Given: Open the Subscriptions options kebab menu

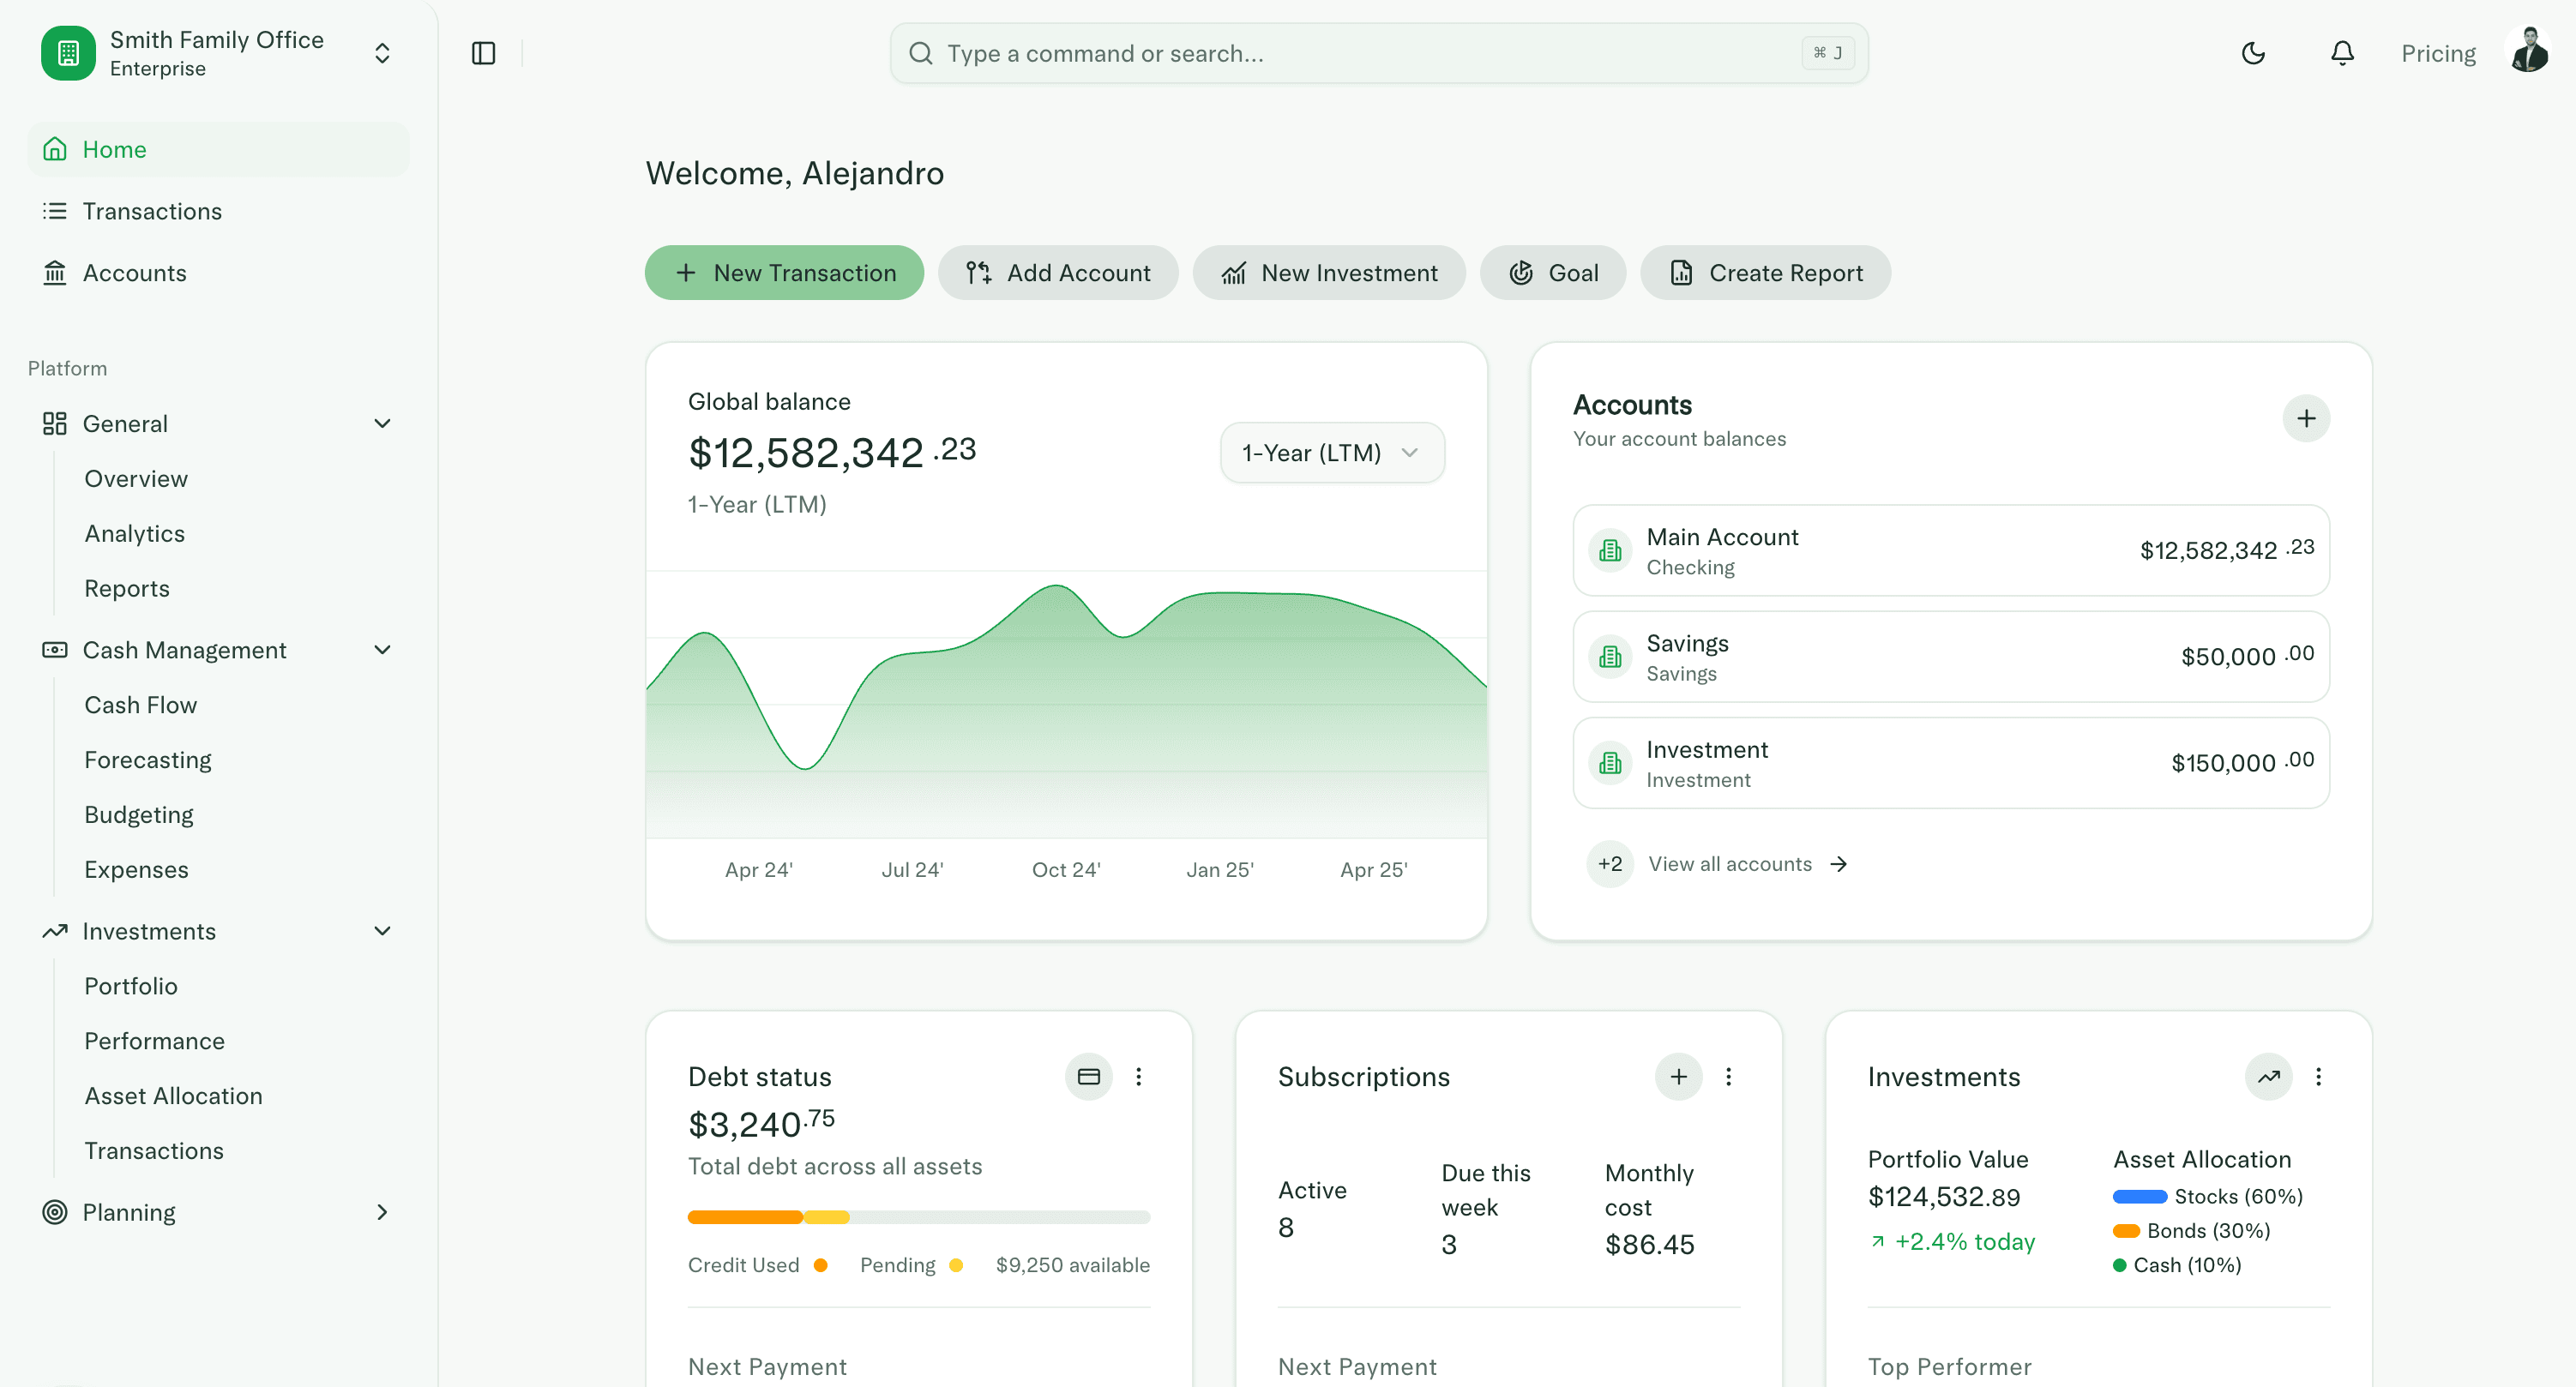Looking at the screenshot, I should 1729,1077.
